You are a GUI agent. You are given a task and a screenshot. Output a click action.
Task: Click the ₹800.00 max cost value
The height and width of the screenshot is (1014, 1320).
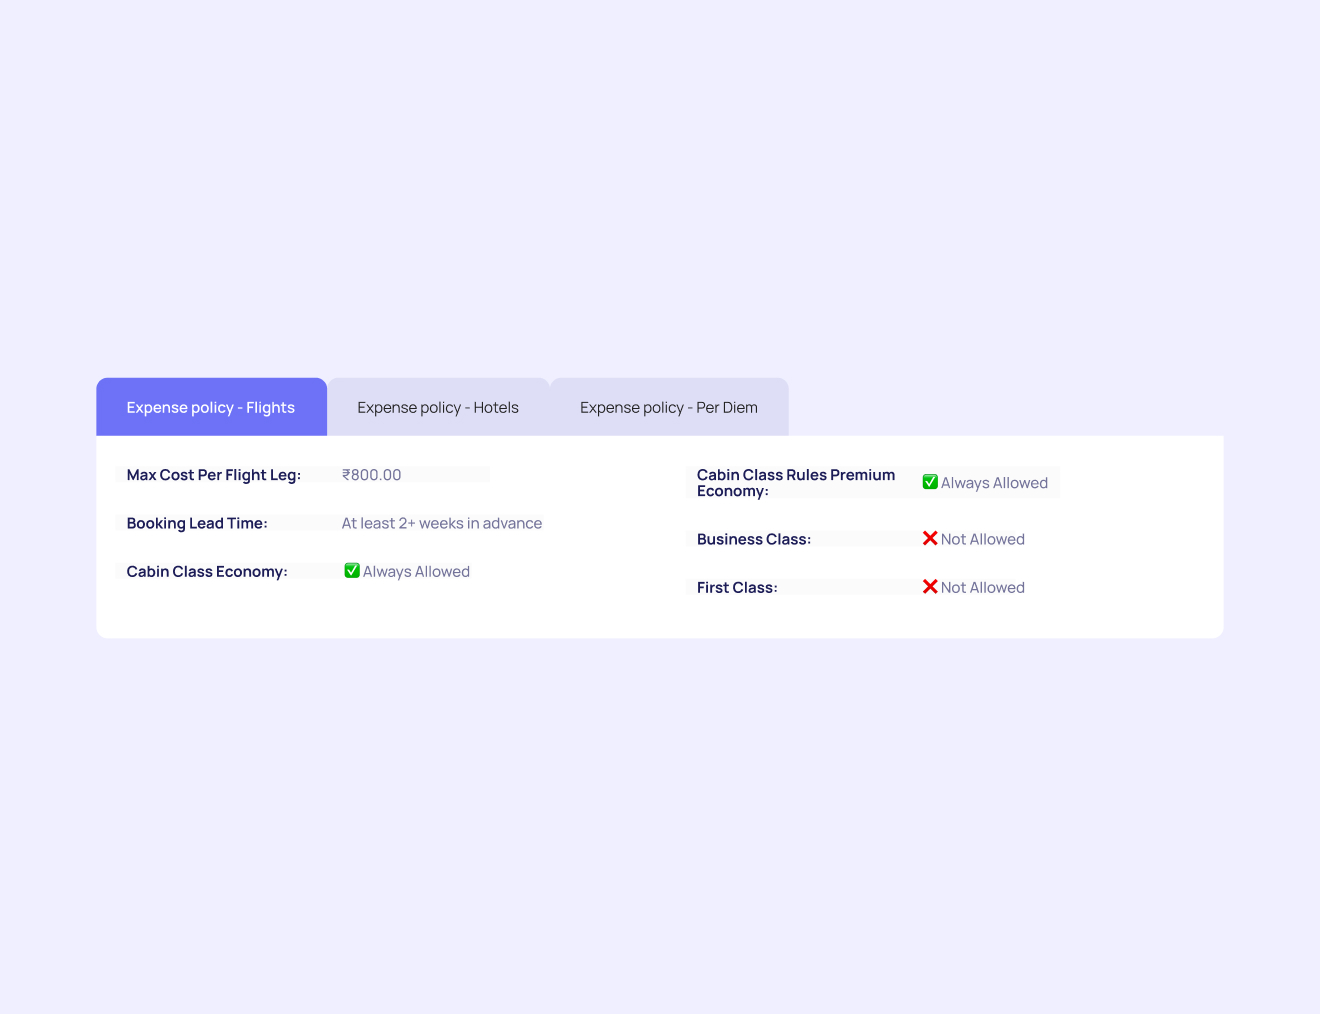pos(372,475)
